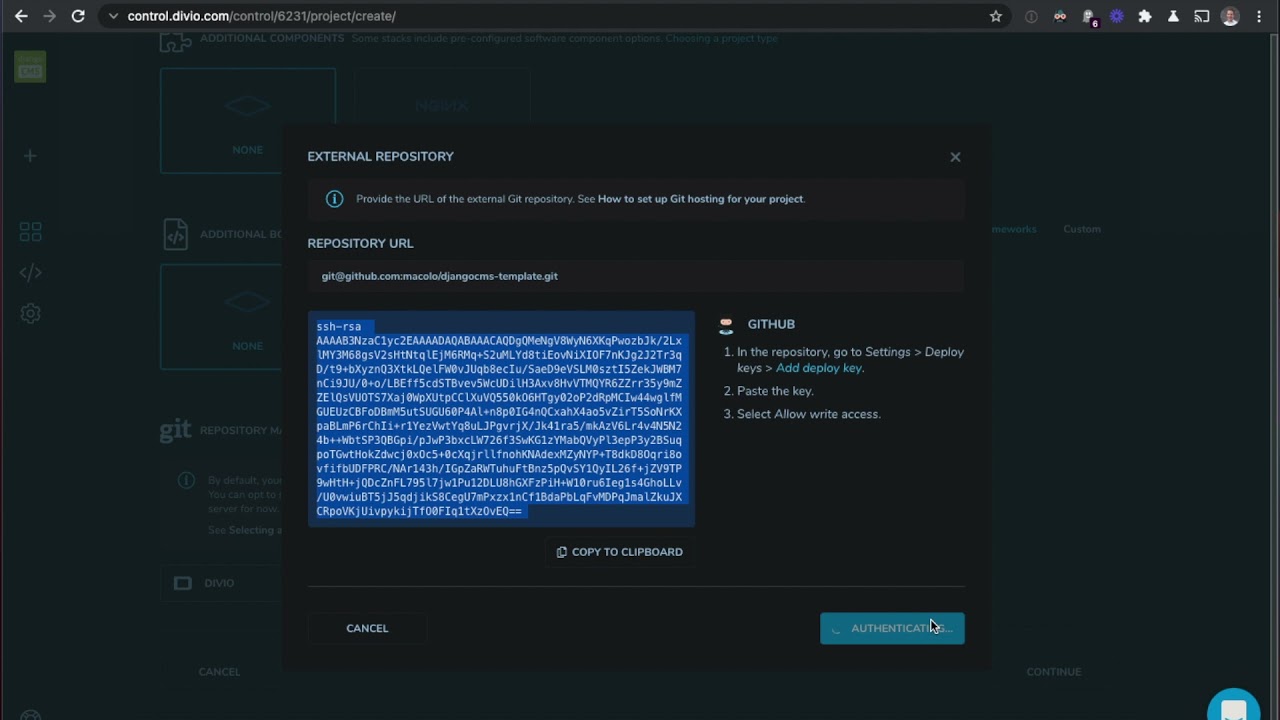Cancel the External Repository dialog
1280x720 pixels.
click(367, 628)
